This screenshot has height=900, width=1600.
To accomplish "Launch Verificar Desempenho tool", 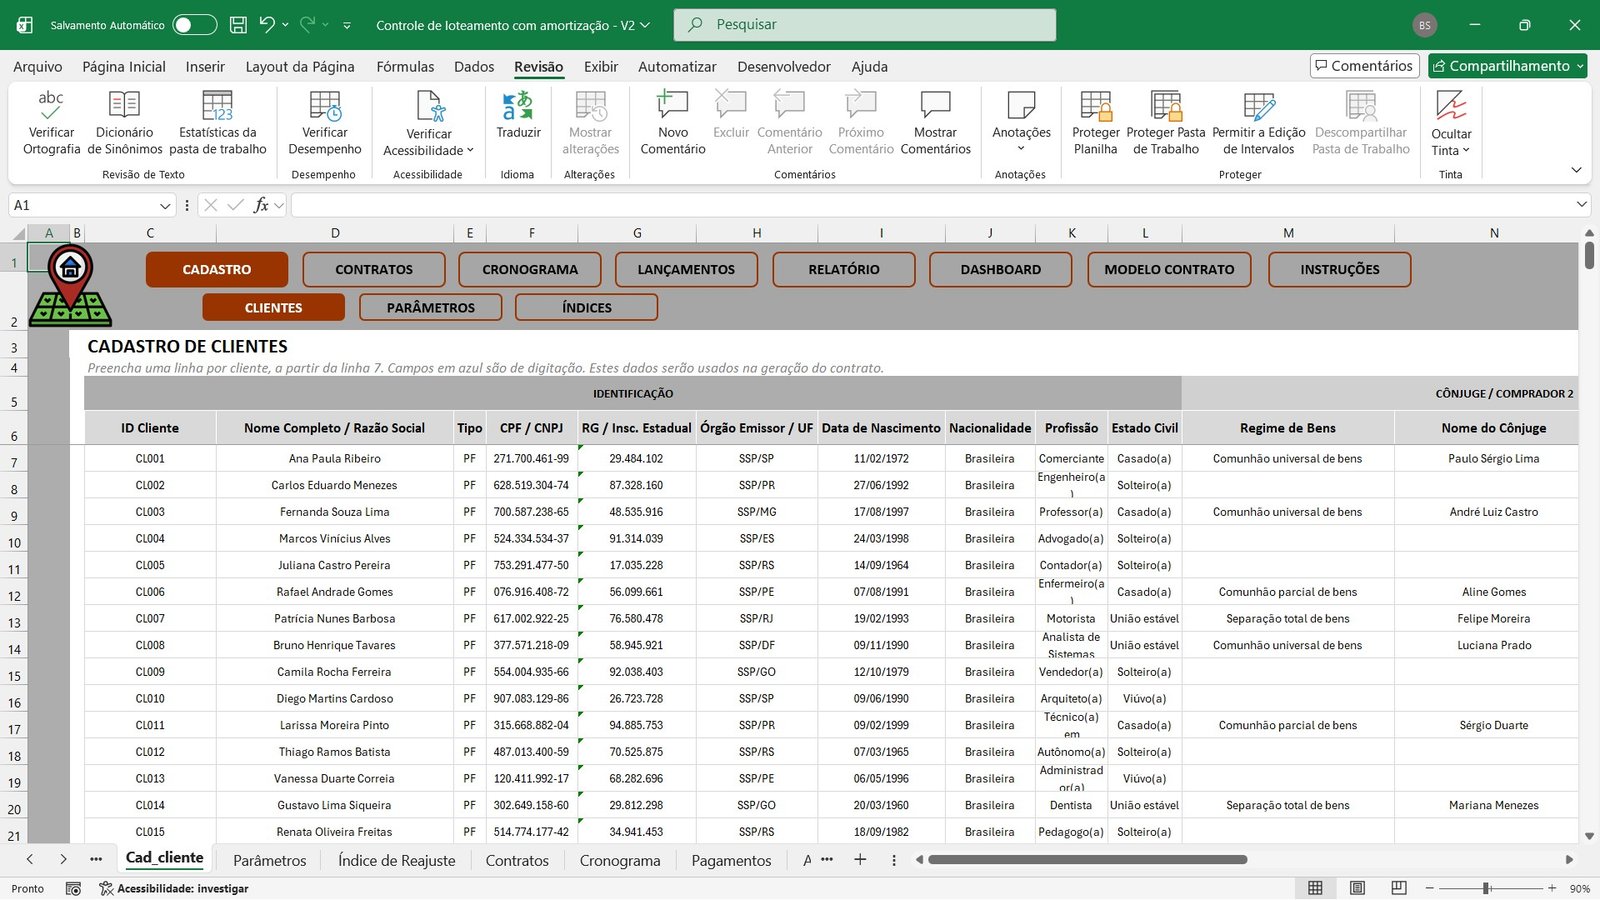I will tap(325, 122).
